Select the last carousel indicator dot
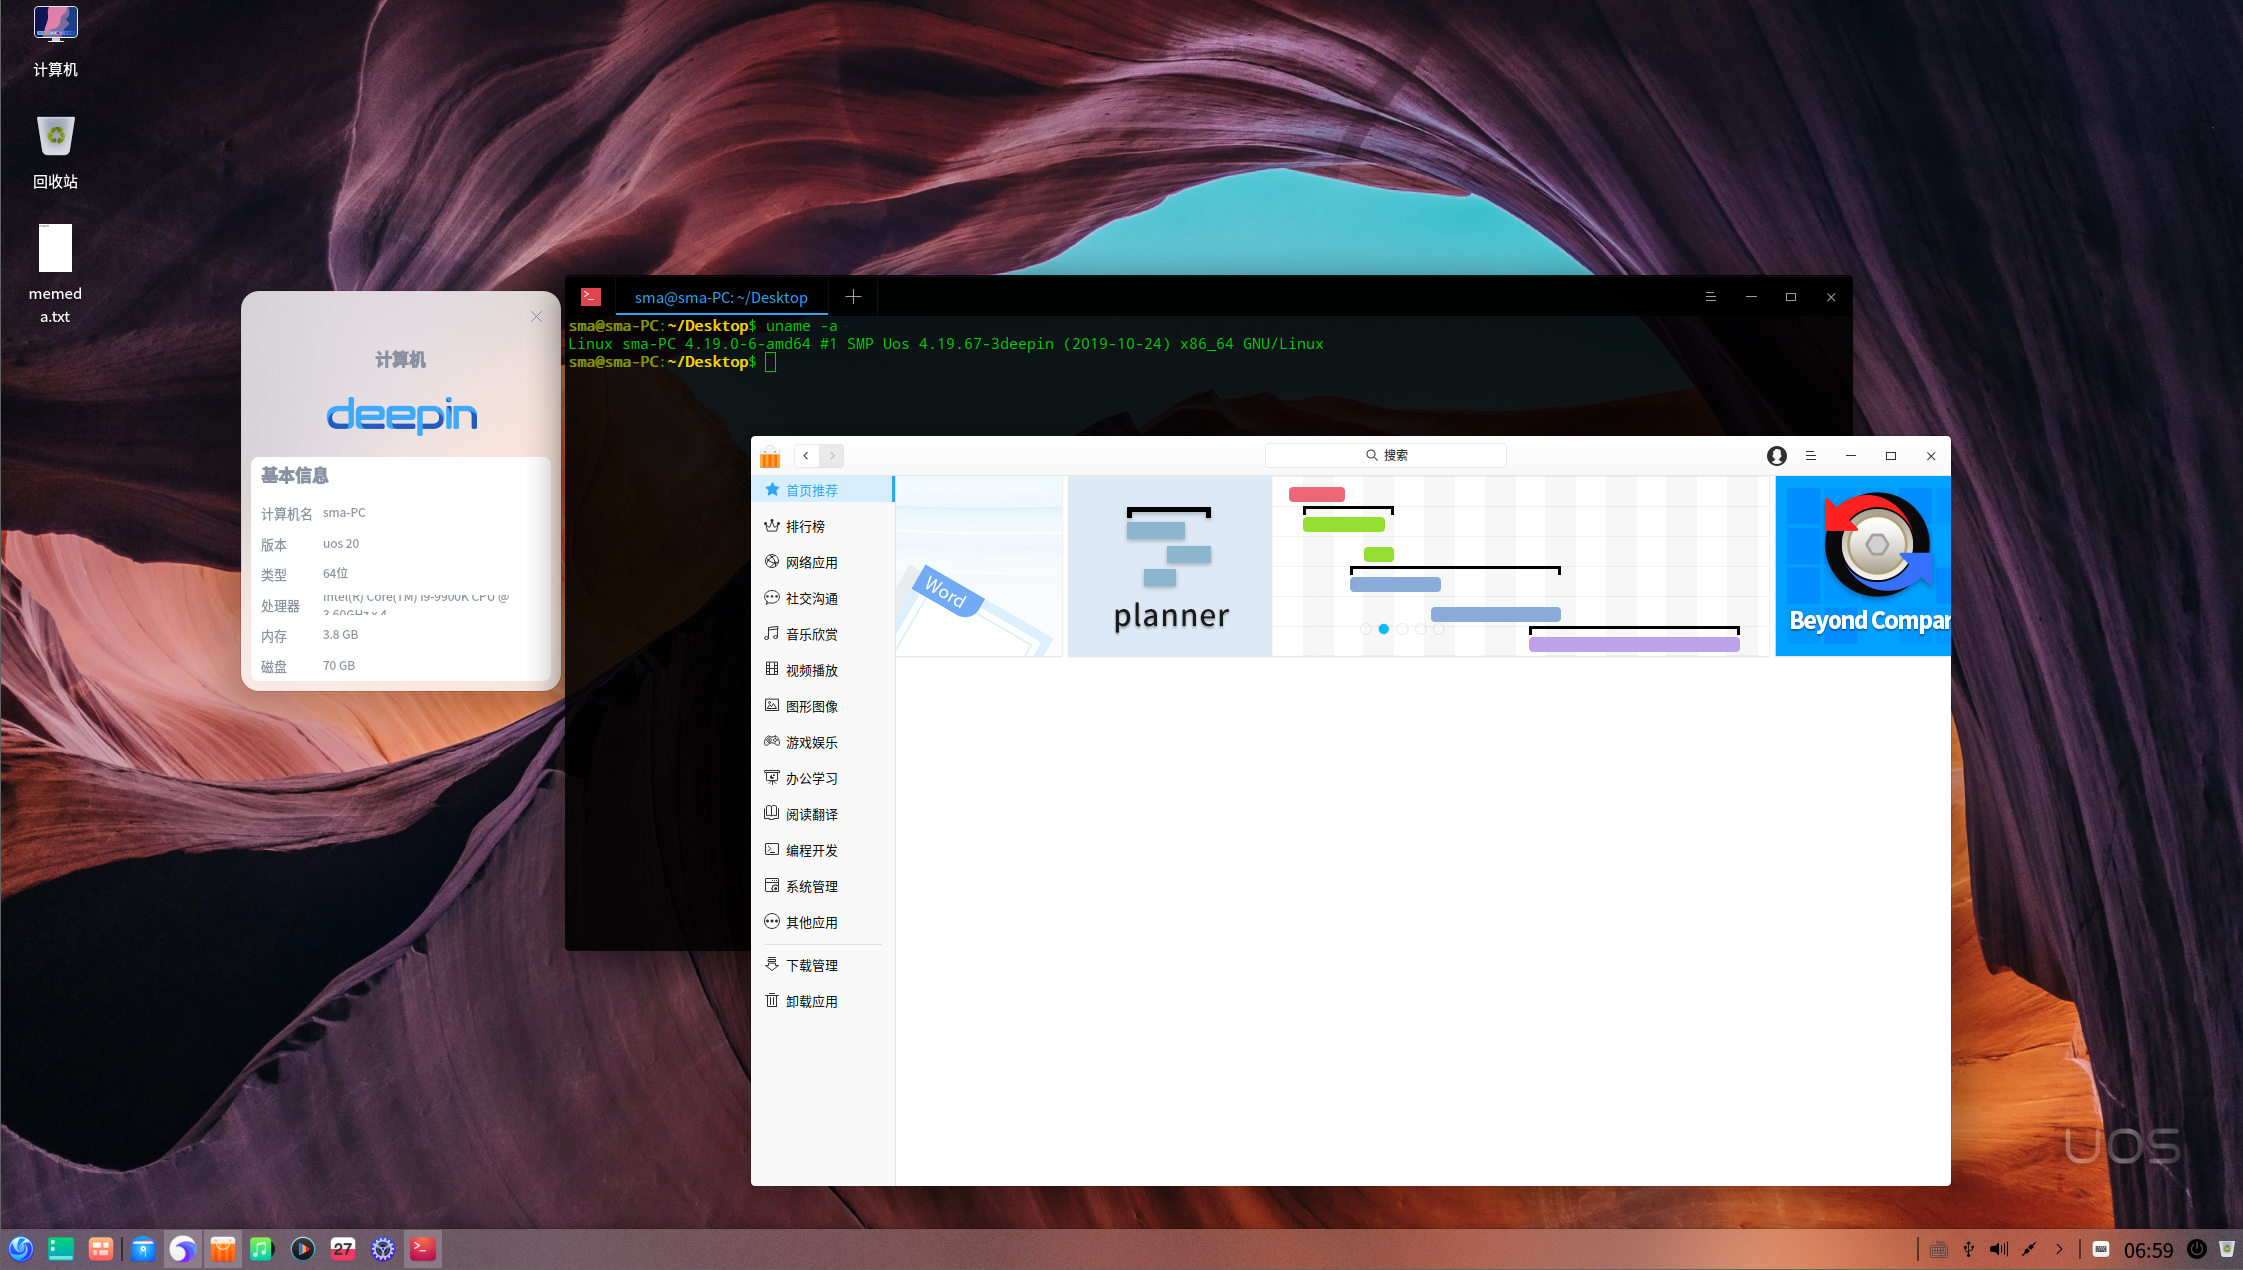2243x1270 pixels. 1438,629
